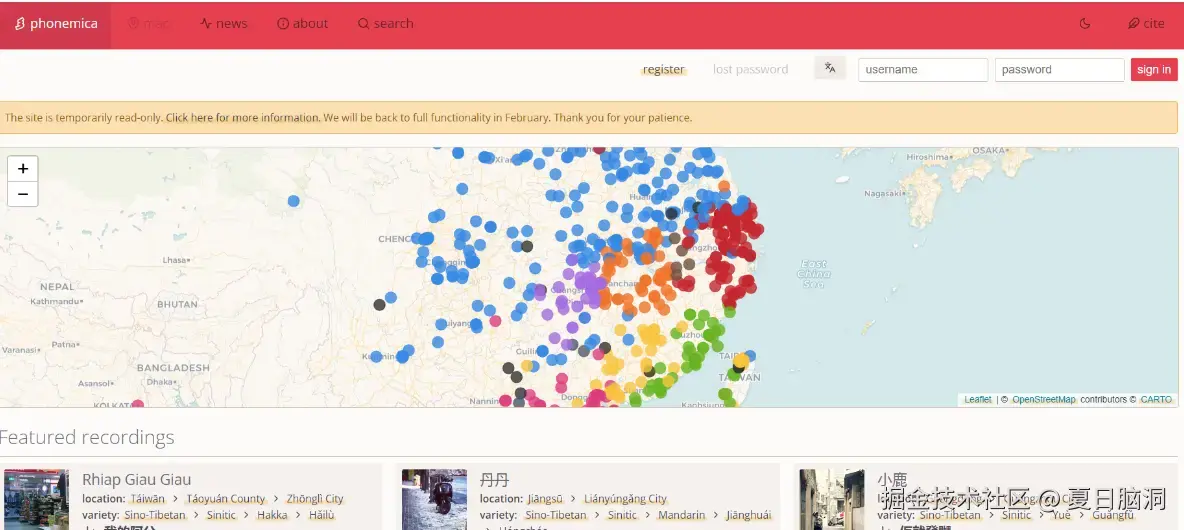Focus the username input field

pos(923,69)
